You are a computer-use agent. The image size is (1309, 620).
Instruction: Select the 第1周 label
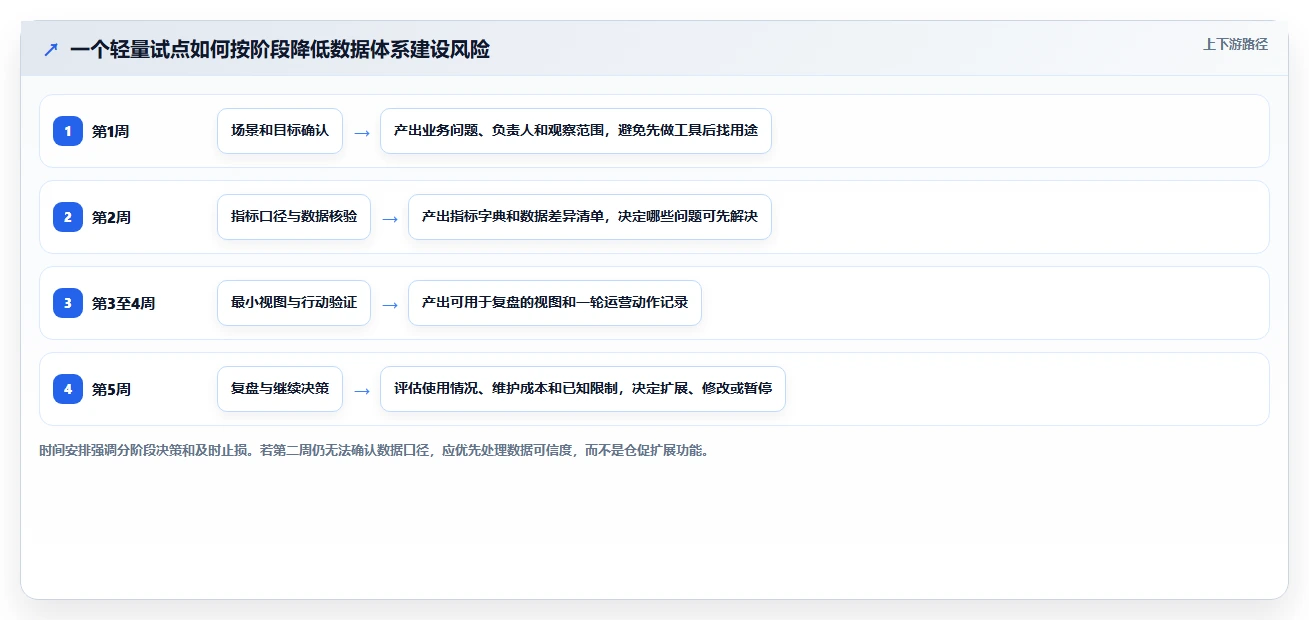click(111, 131)
